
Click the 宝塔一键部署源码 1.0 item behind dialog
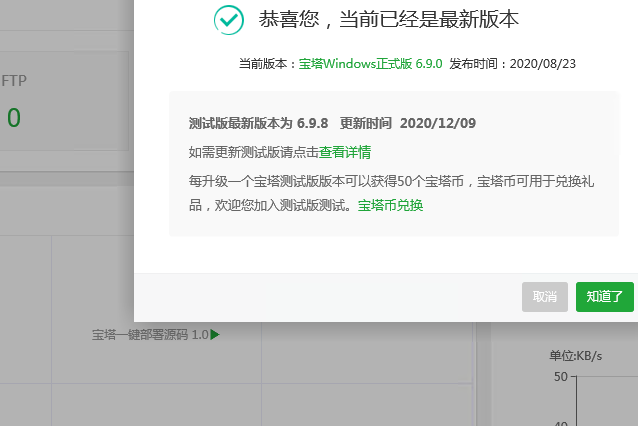pyautogui.click(x=150, y=335)
